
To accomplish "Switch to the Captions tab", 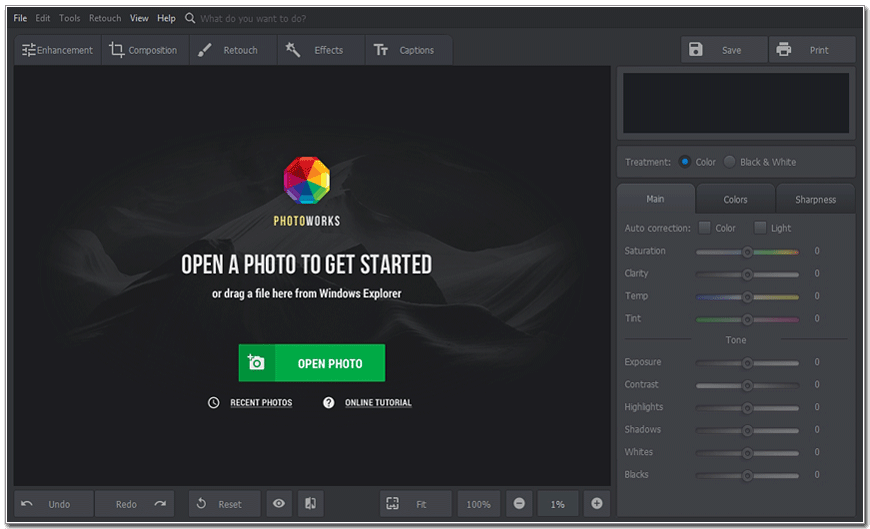I will pyautogui.click(x=408, y=50).
